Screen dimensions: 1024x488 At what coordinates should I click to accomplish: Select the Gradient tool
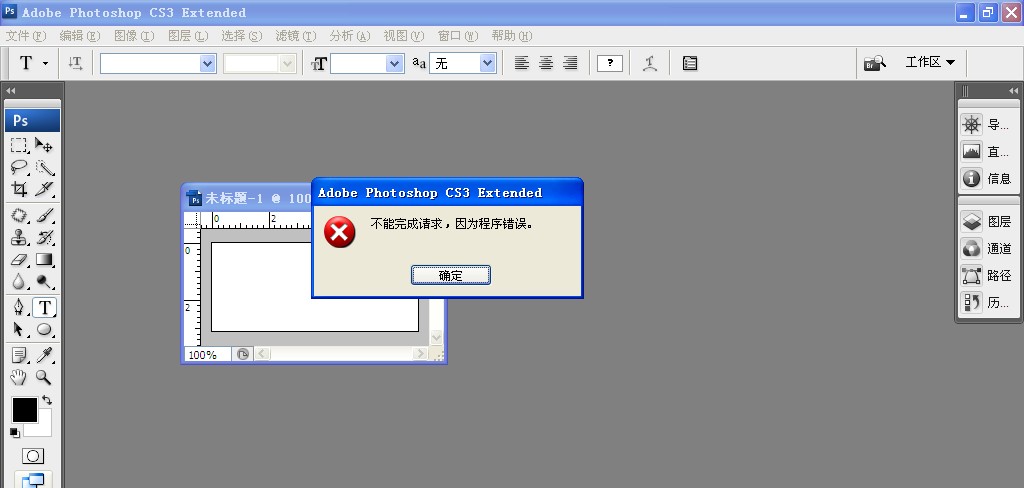[44, 260]
